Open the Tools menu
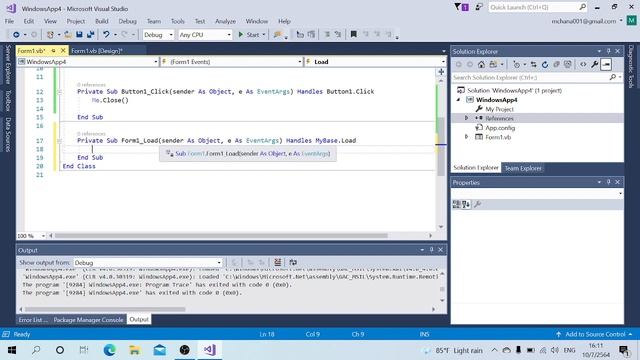640x360 pixels. pos(178,21)
